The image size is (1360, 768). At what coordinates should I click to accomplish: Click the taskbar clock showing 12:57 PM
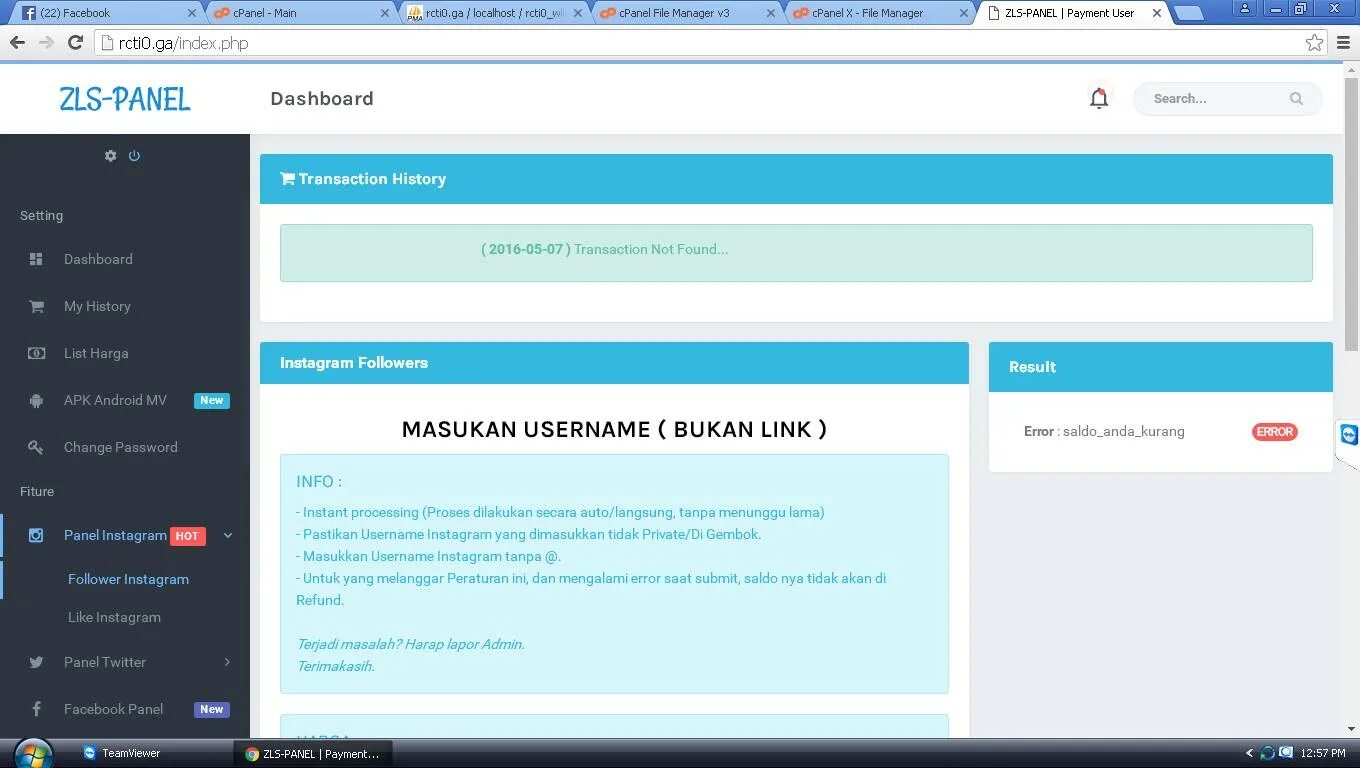[x=1322, y=753]
